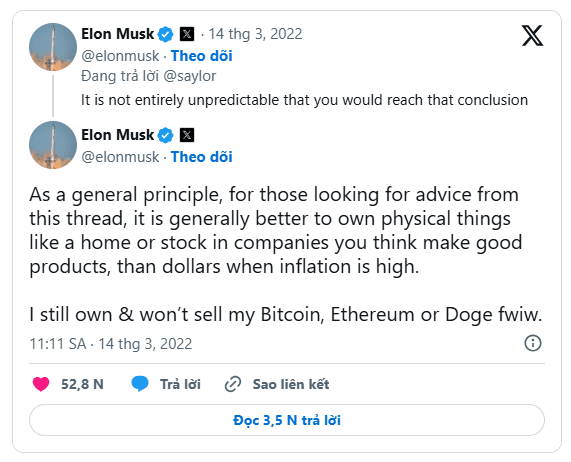This screenshot has height=462, width=571.
Task: Open the info circle icon beside timestamp
Action: 533,343
